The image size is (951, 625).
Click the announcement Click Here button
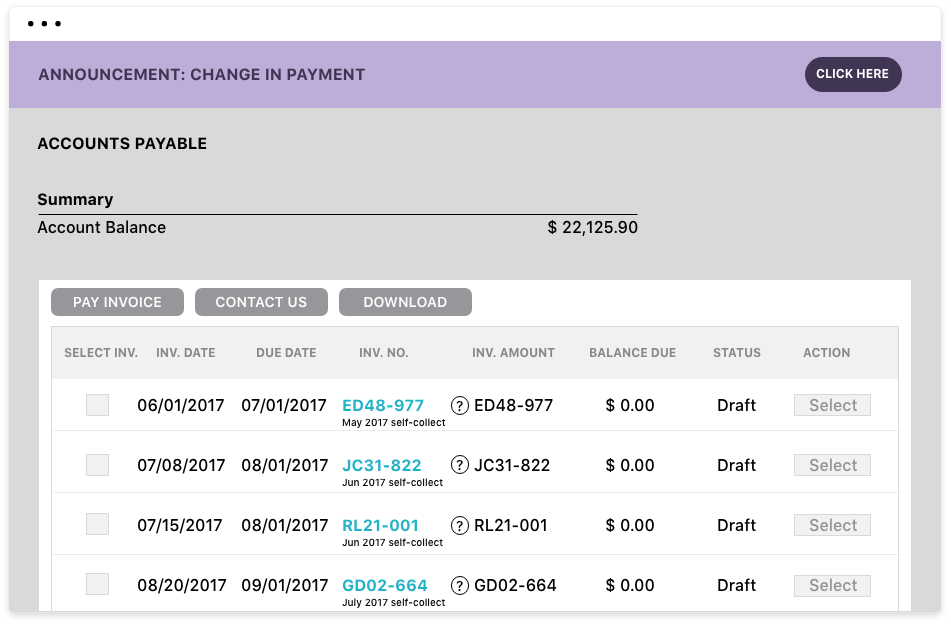point(853,74)
